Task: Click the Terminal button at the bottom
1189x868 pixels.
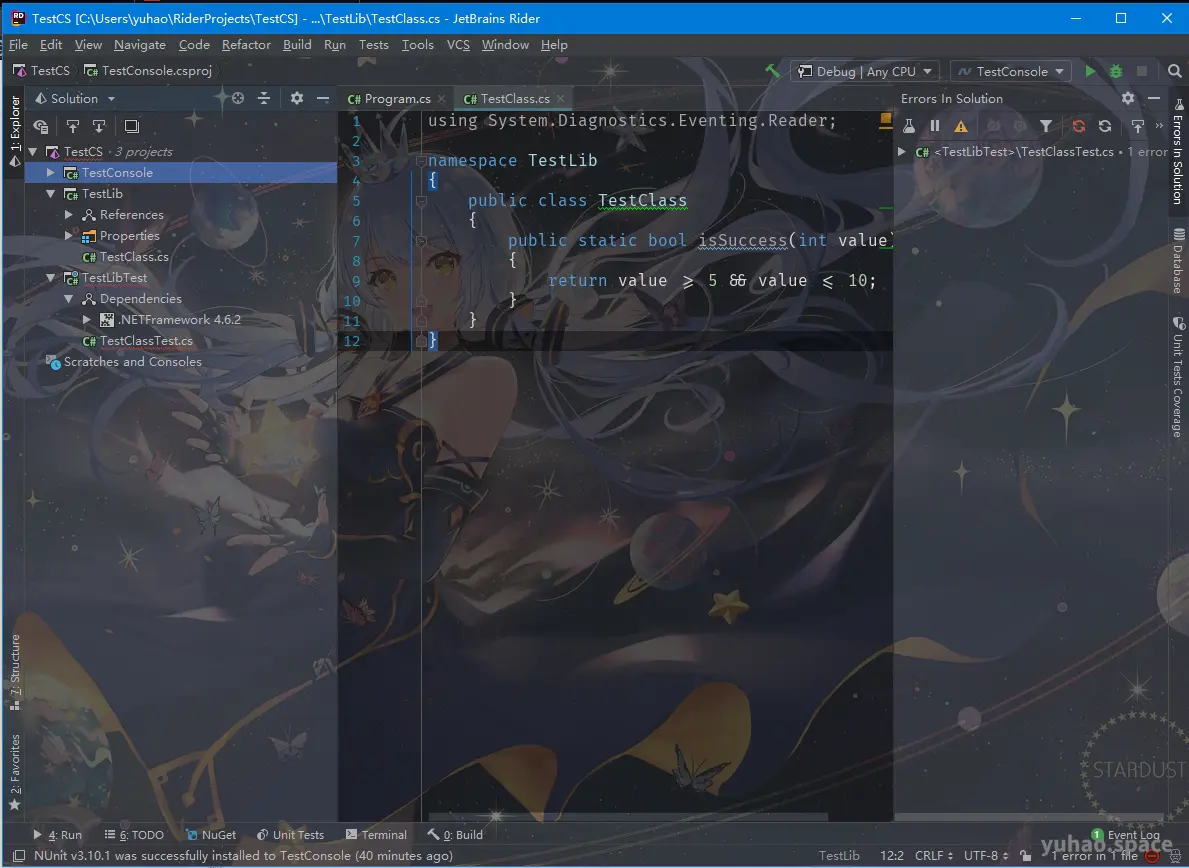Action: coord(377,834)
